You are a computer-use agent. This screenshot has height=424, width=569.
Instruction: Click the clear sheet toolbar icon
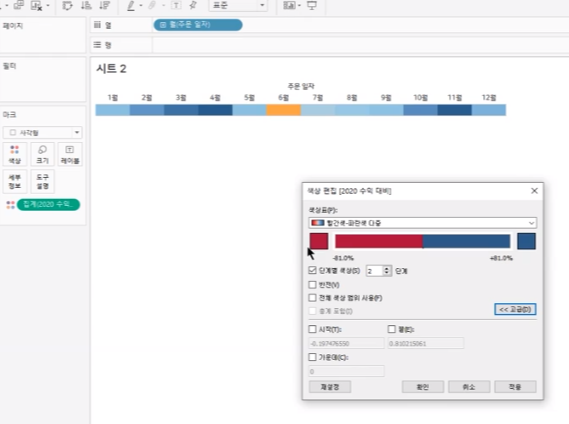click(x=36, y=5)
